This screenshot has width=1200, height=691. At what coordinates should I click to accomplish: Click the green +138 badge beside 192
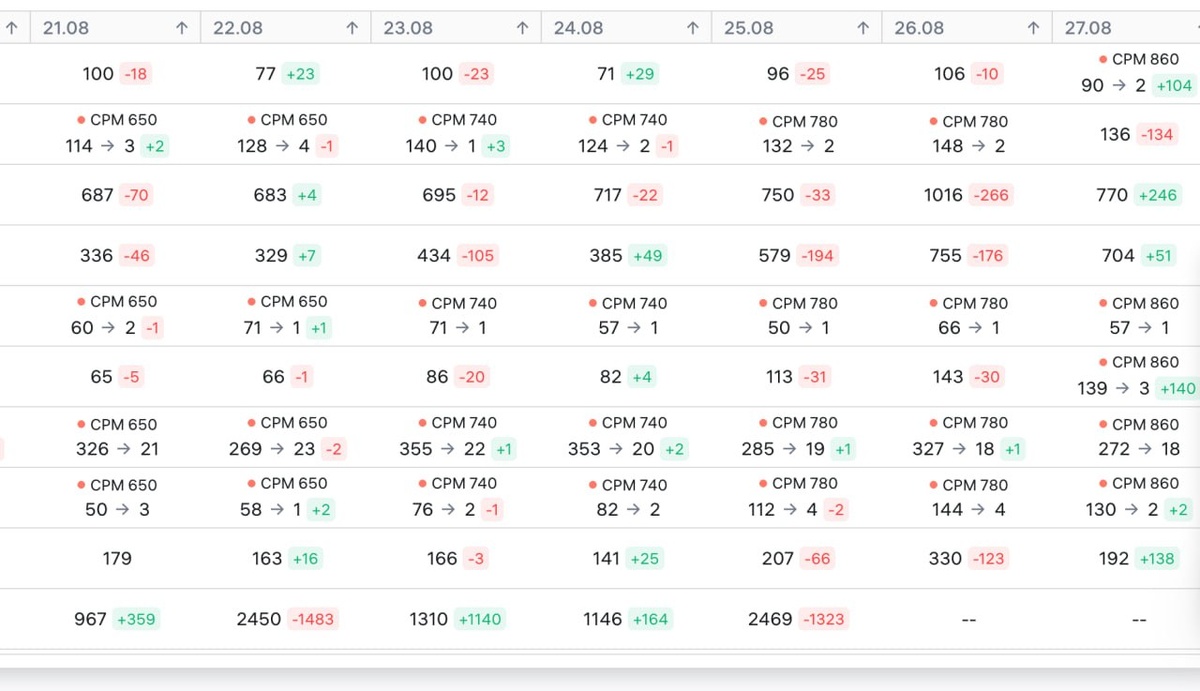(1158, 559)
